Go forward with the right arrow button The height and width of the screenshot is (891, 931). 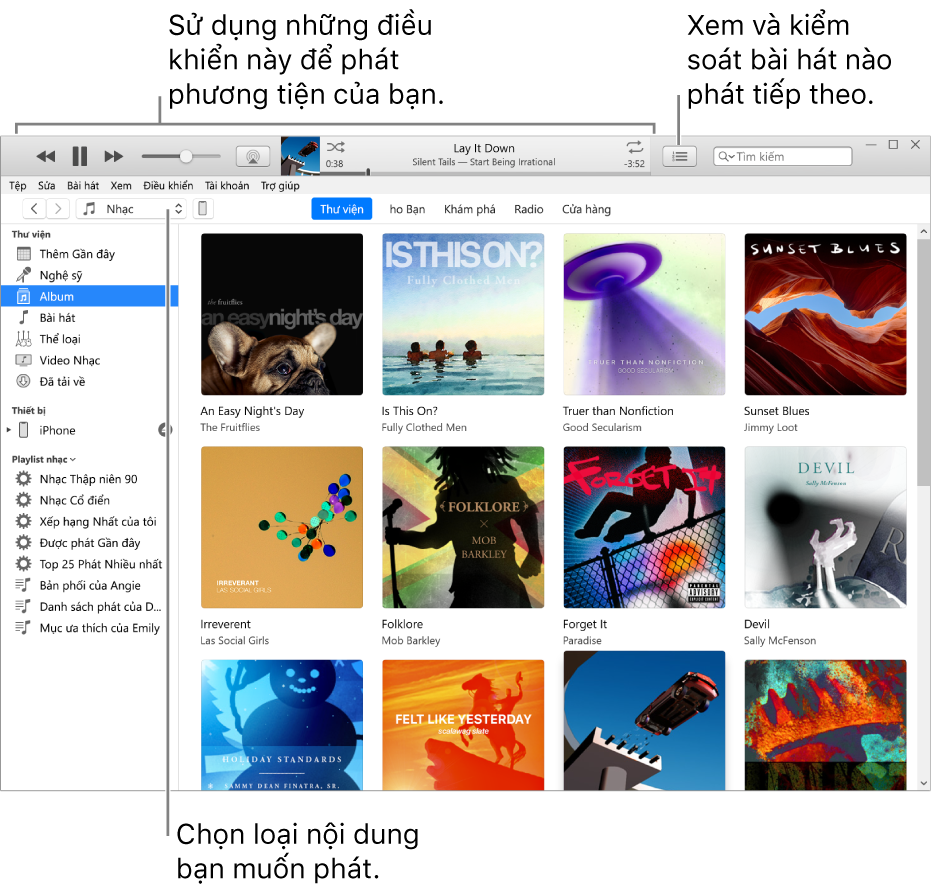[x=58, y=209]
